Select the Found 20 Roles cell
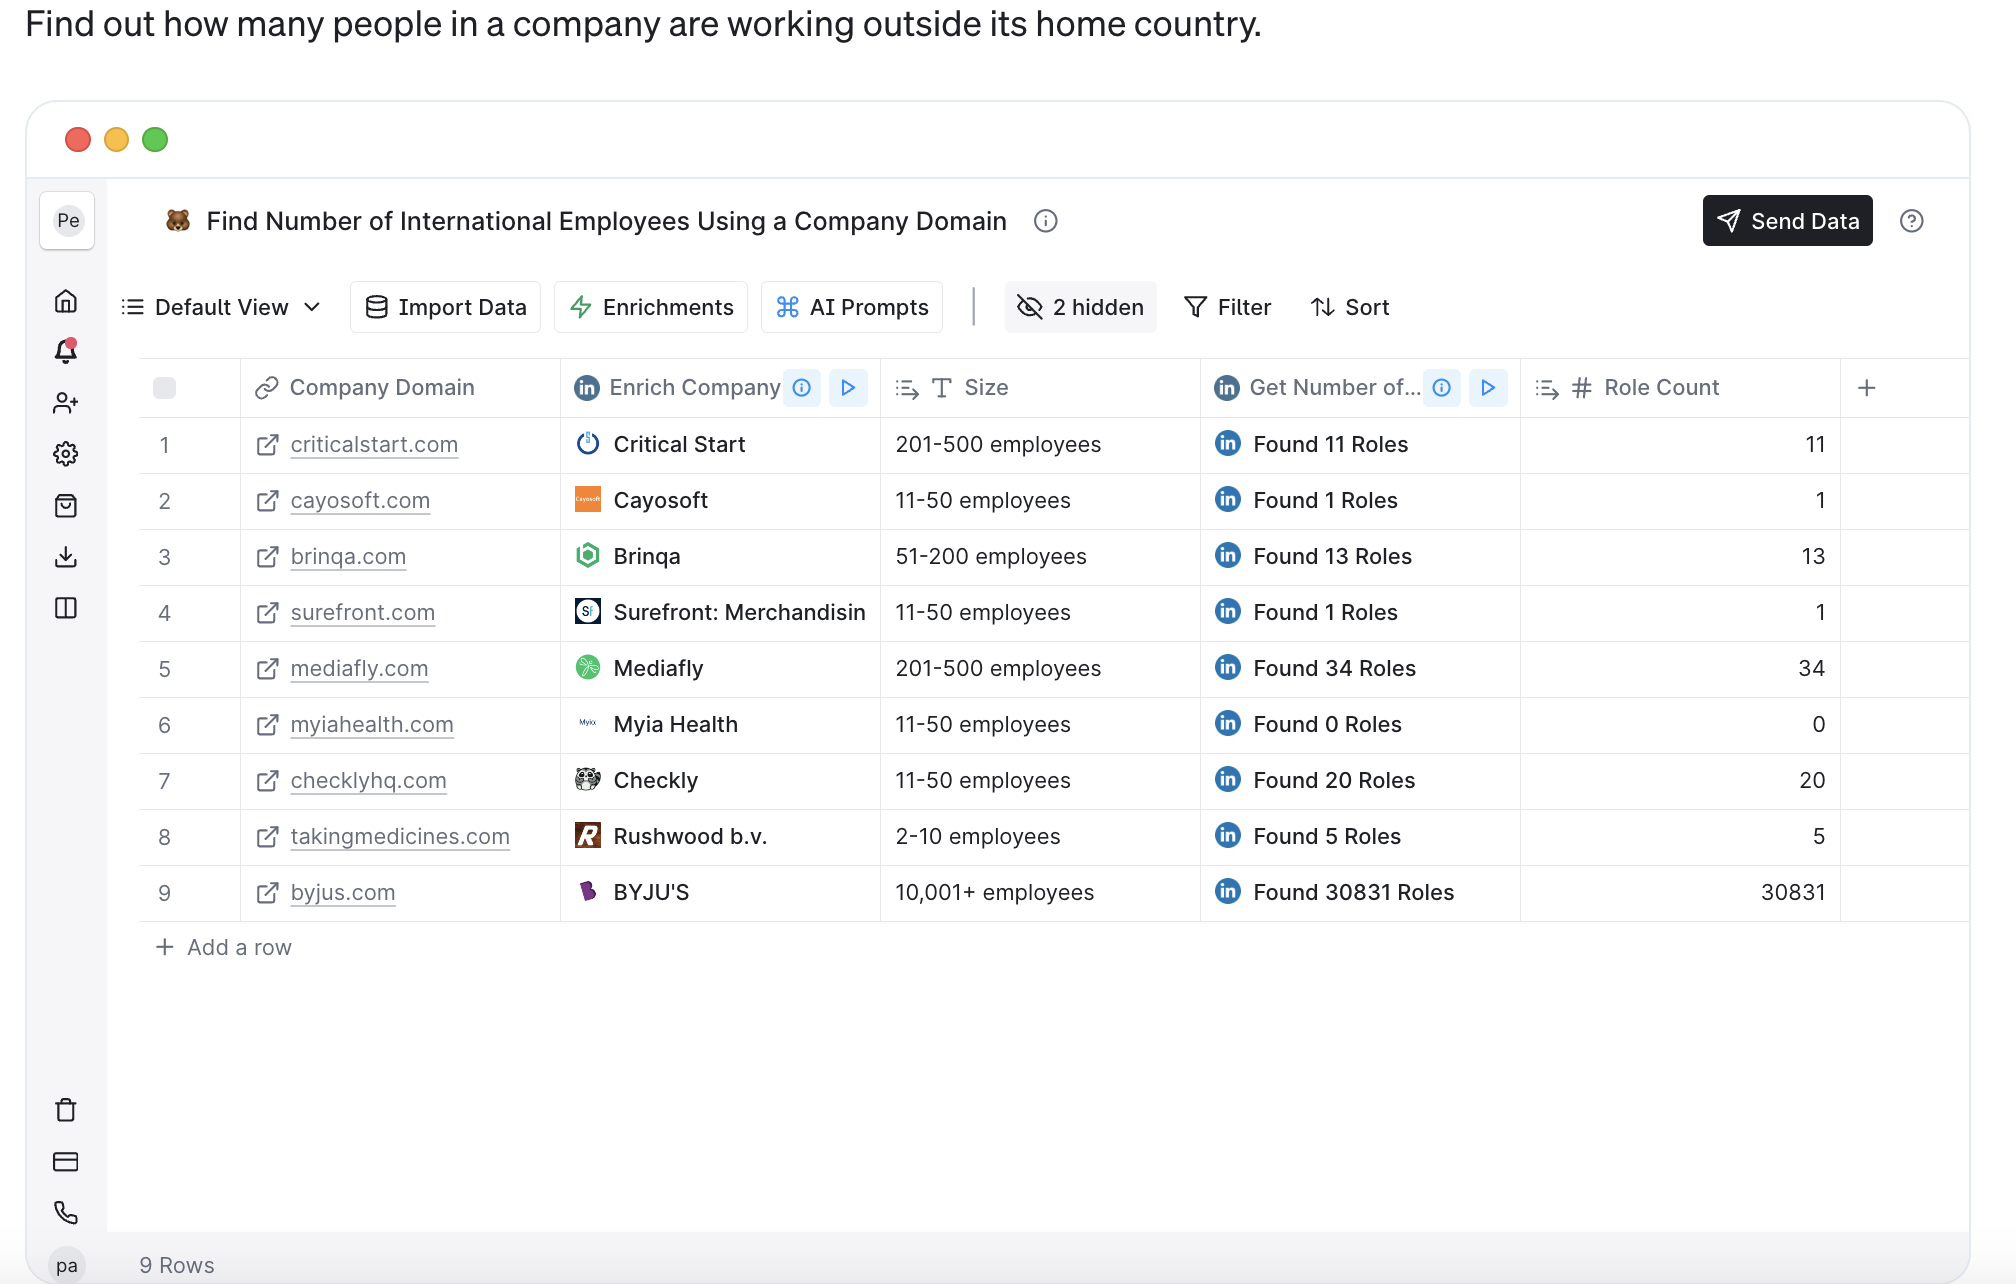Viewport: 2016px width, 1284px height. tap(1360, 781)
